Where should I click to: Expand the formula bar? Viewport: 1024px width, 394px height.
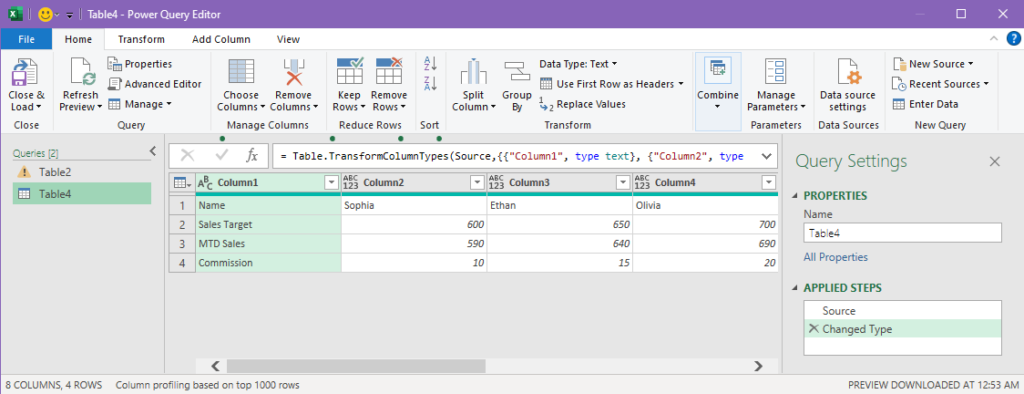[767, 156]
